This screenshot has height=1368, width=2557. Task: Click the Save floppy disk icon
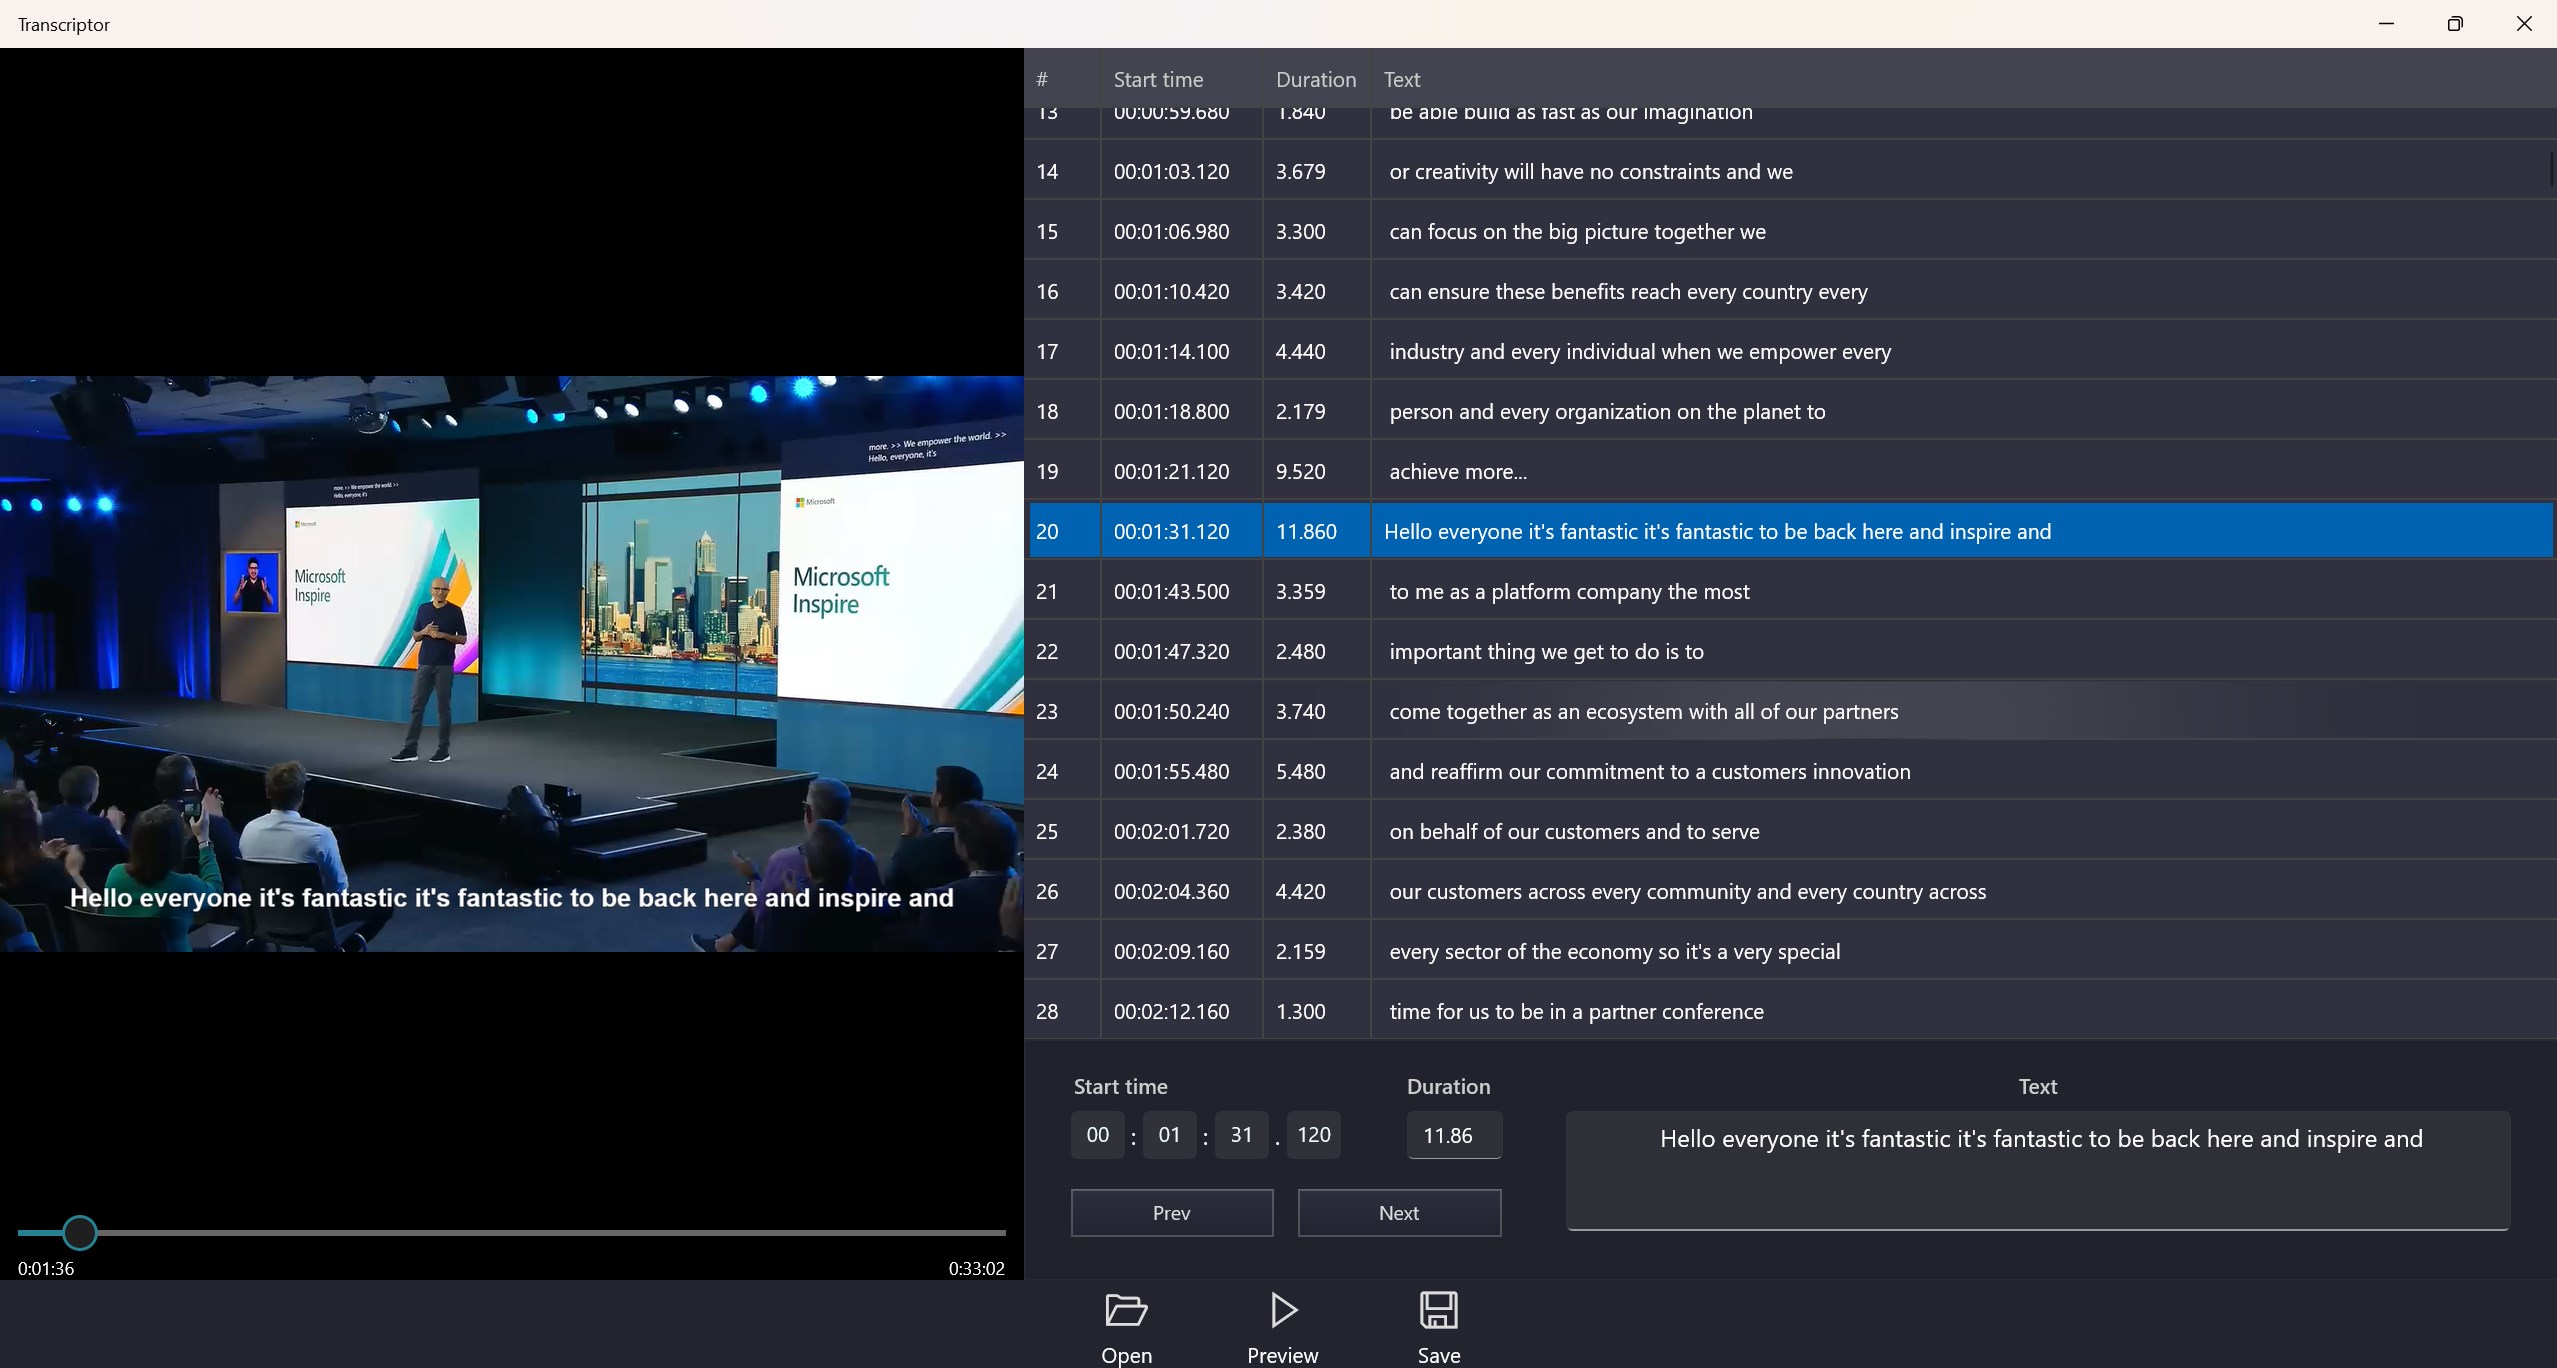[1438, 1310]
